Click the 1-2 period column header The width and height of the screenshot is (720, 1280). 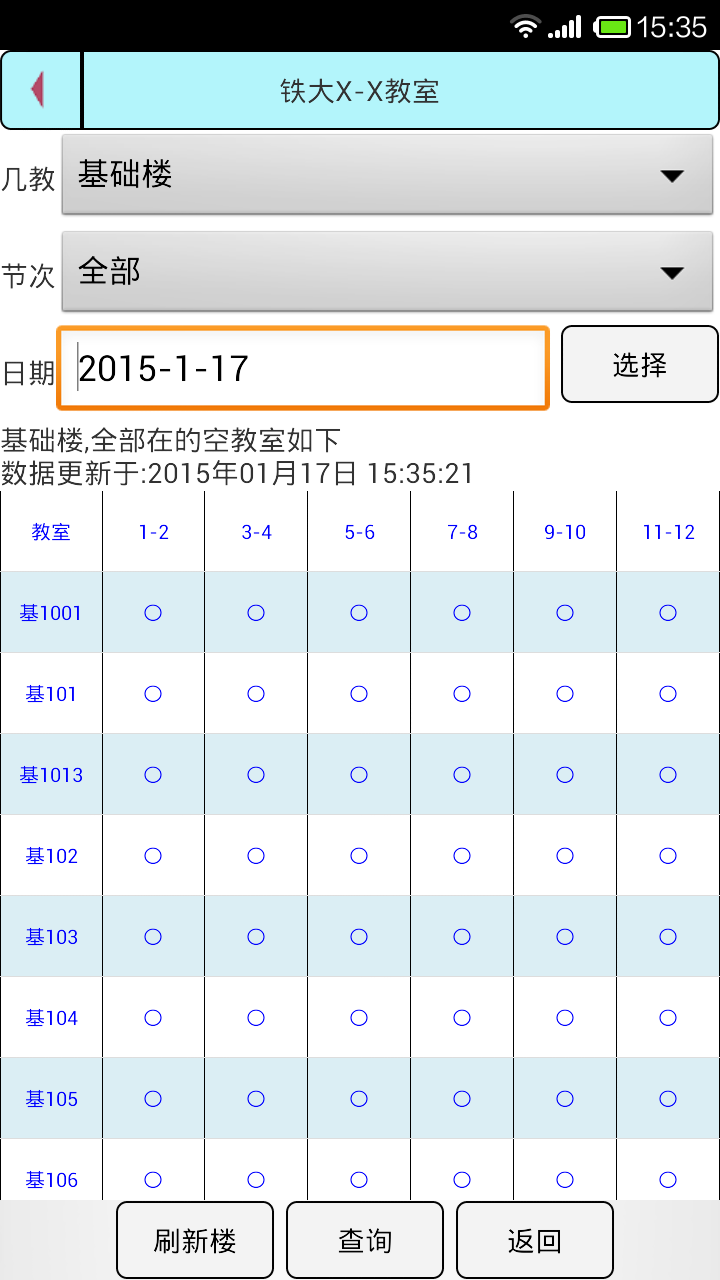click(x=153, y=532)
